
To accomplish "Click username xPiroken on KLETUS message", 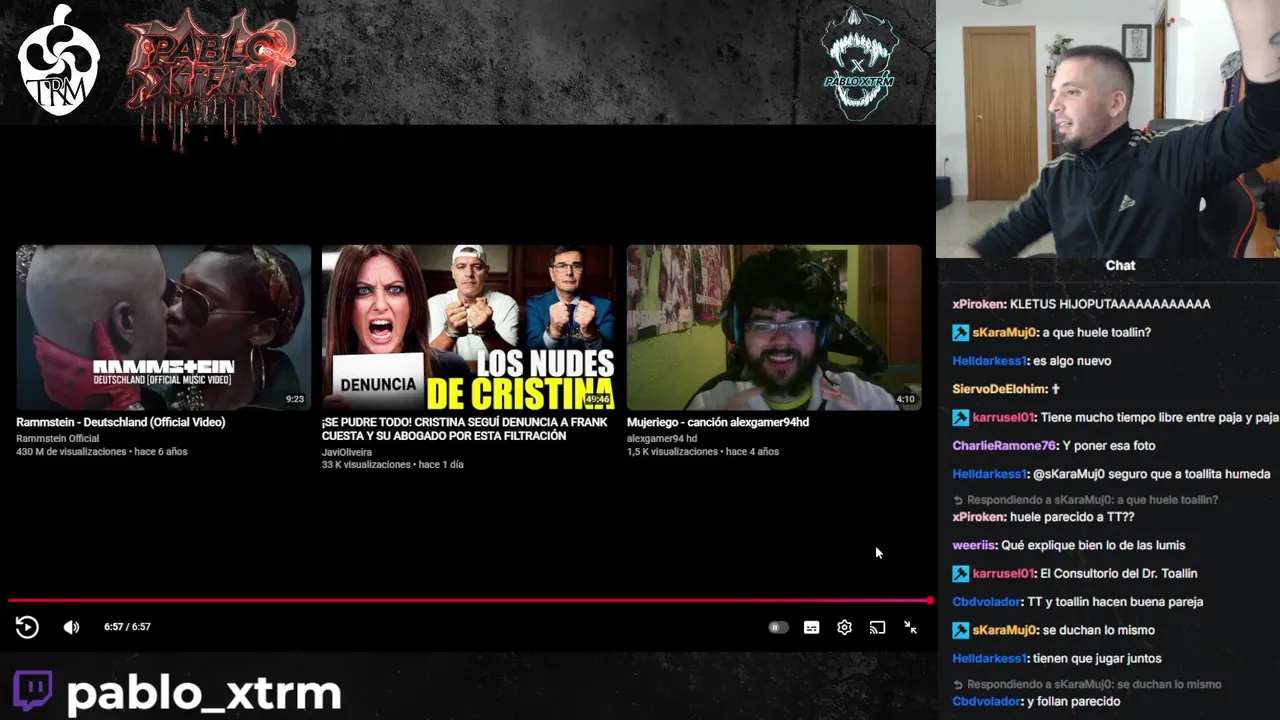I will [978, 304].
